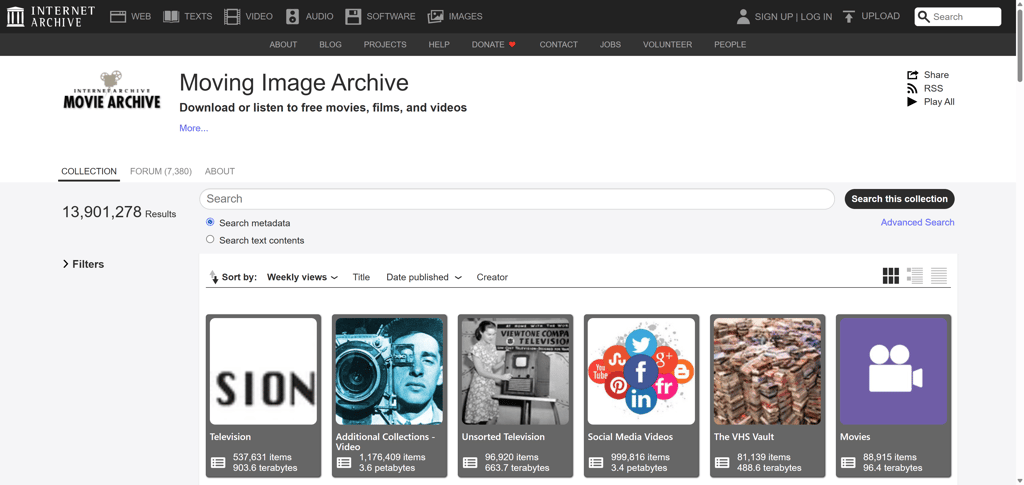This screenshot has width=1024, height=485.
Task: Click the Video film strip icon
Action: [x=232, y=16]
